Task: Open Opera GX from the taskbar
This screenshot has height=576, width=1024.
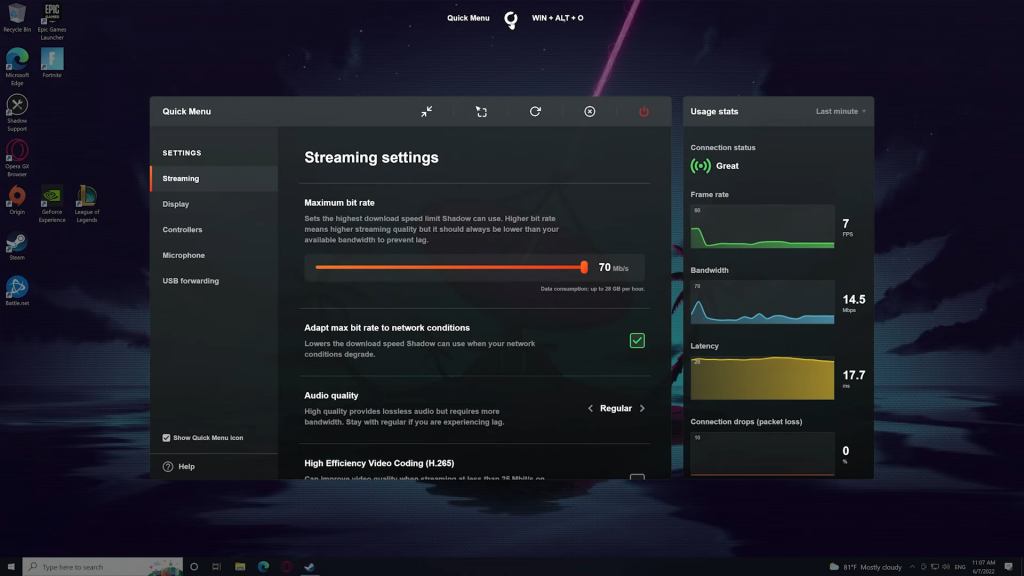Action: point(286,567)
